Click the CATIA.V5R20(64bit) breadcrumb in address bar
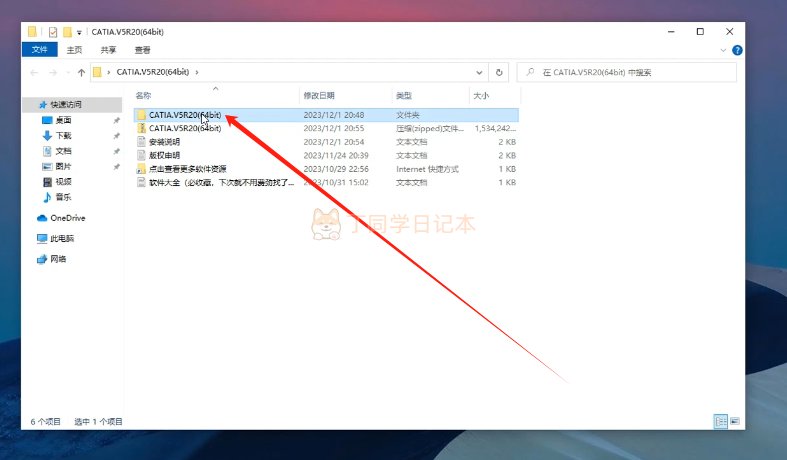This screenshot has width=787, height=460. point(153,72)
